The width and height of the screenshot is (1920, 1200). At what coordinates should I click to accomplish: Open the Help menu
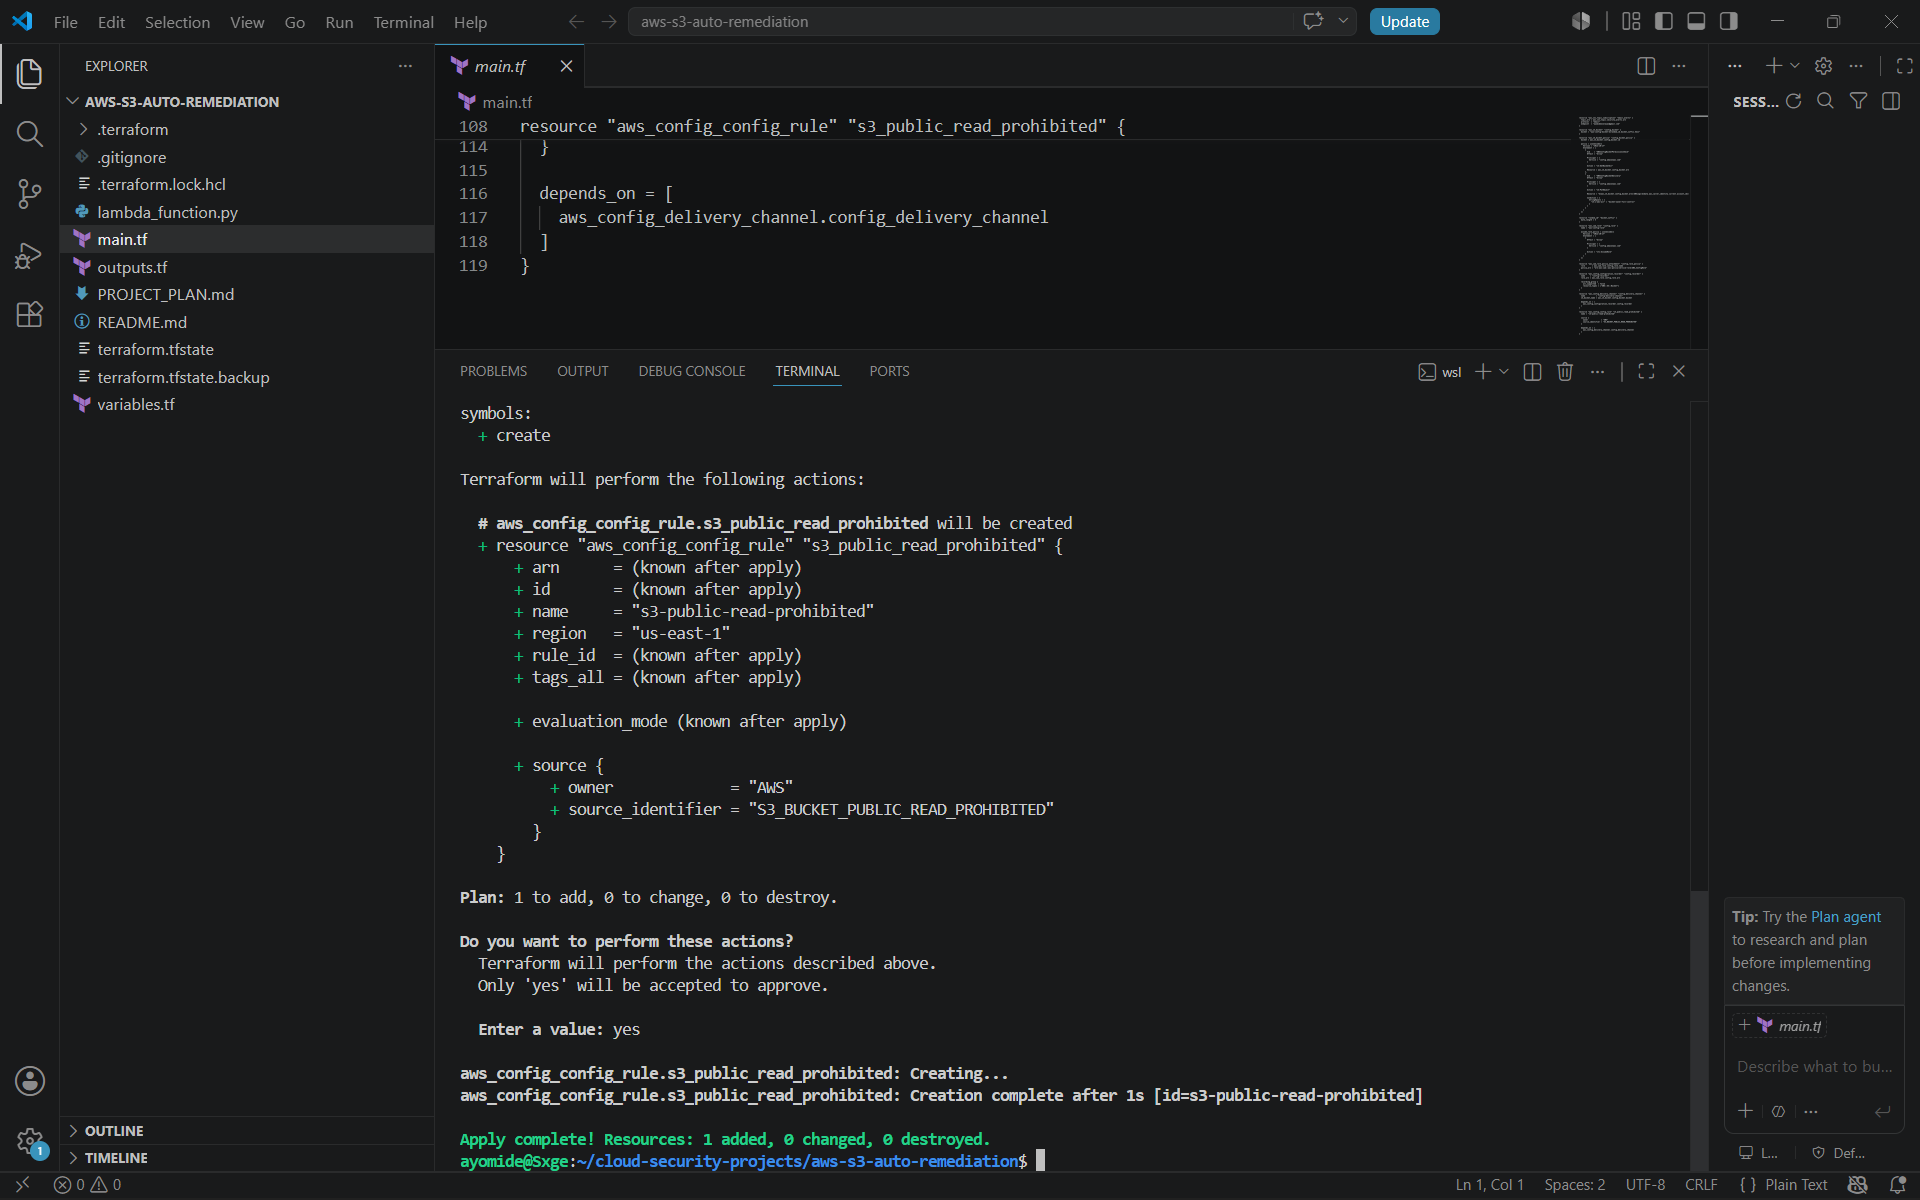coord(470,22)
